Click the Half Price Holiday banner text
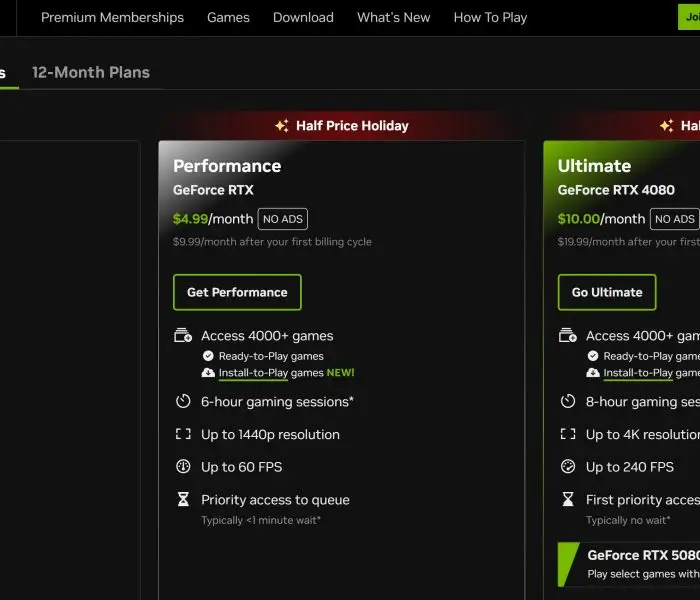The image size is (700, 600). click(352, 126)
